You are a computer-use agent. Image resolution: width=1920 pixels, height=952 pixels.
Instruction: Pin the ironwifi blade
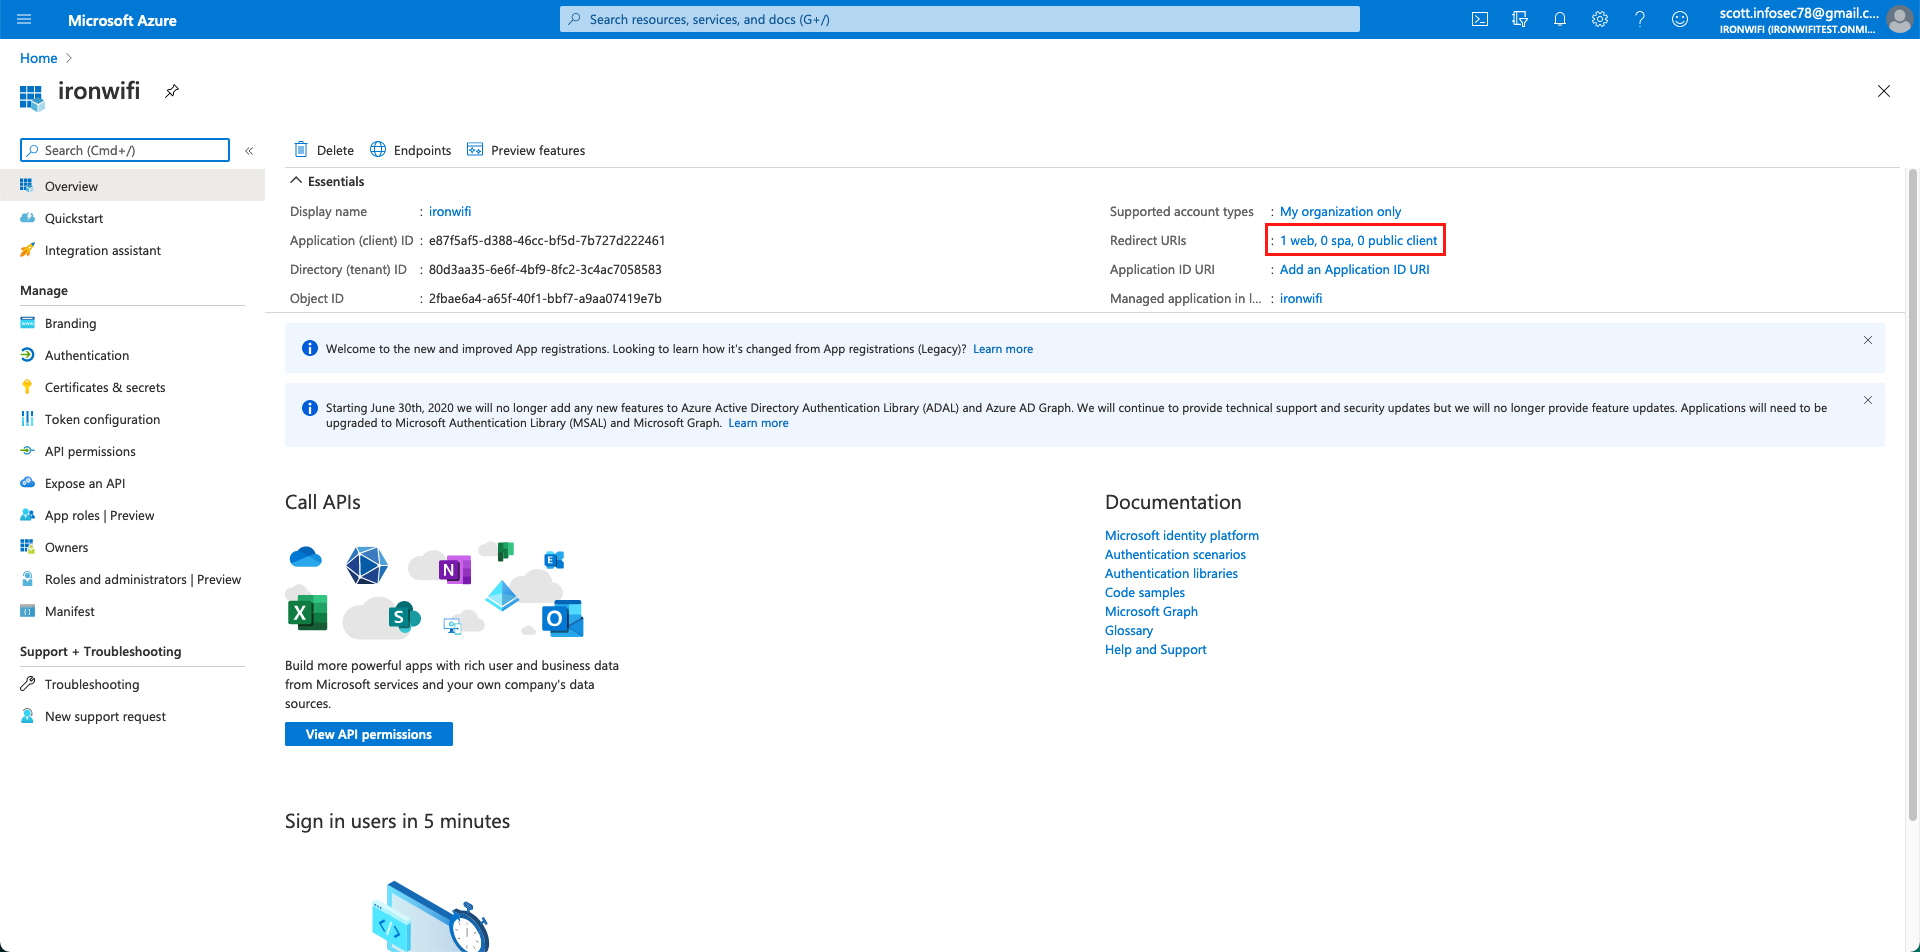[x=172, y=91]
